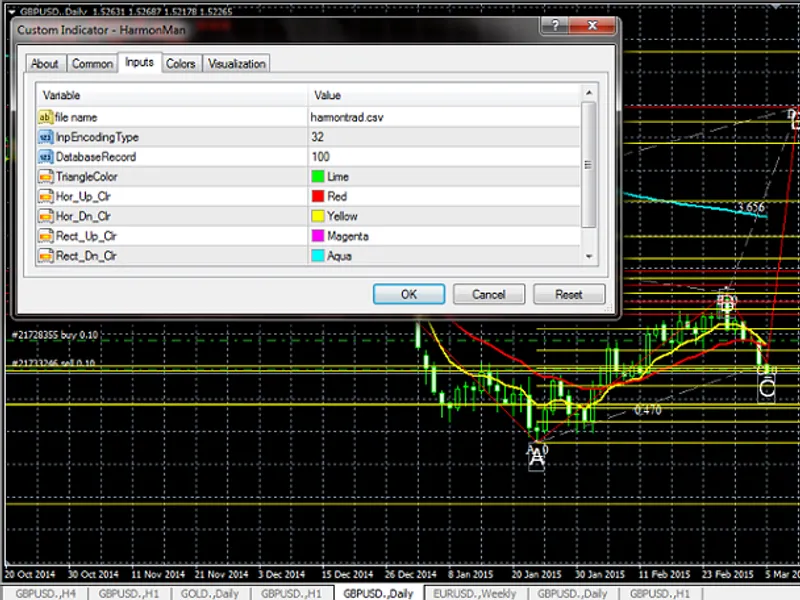Select the file name variable row
This screenshot has height=600, width=800.
[308, 117]
